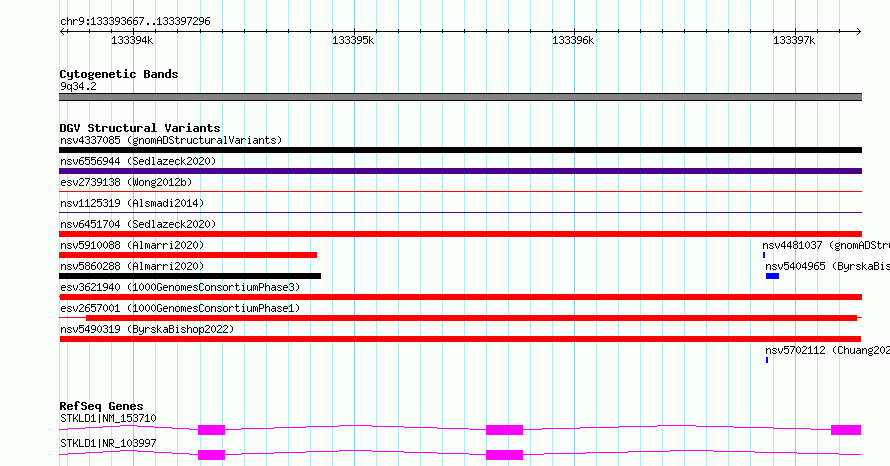890x466 pixels.
Task: Click the nsv5702112 Chuang label
Action: [x=828, y=350]
